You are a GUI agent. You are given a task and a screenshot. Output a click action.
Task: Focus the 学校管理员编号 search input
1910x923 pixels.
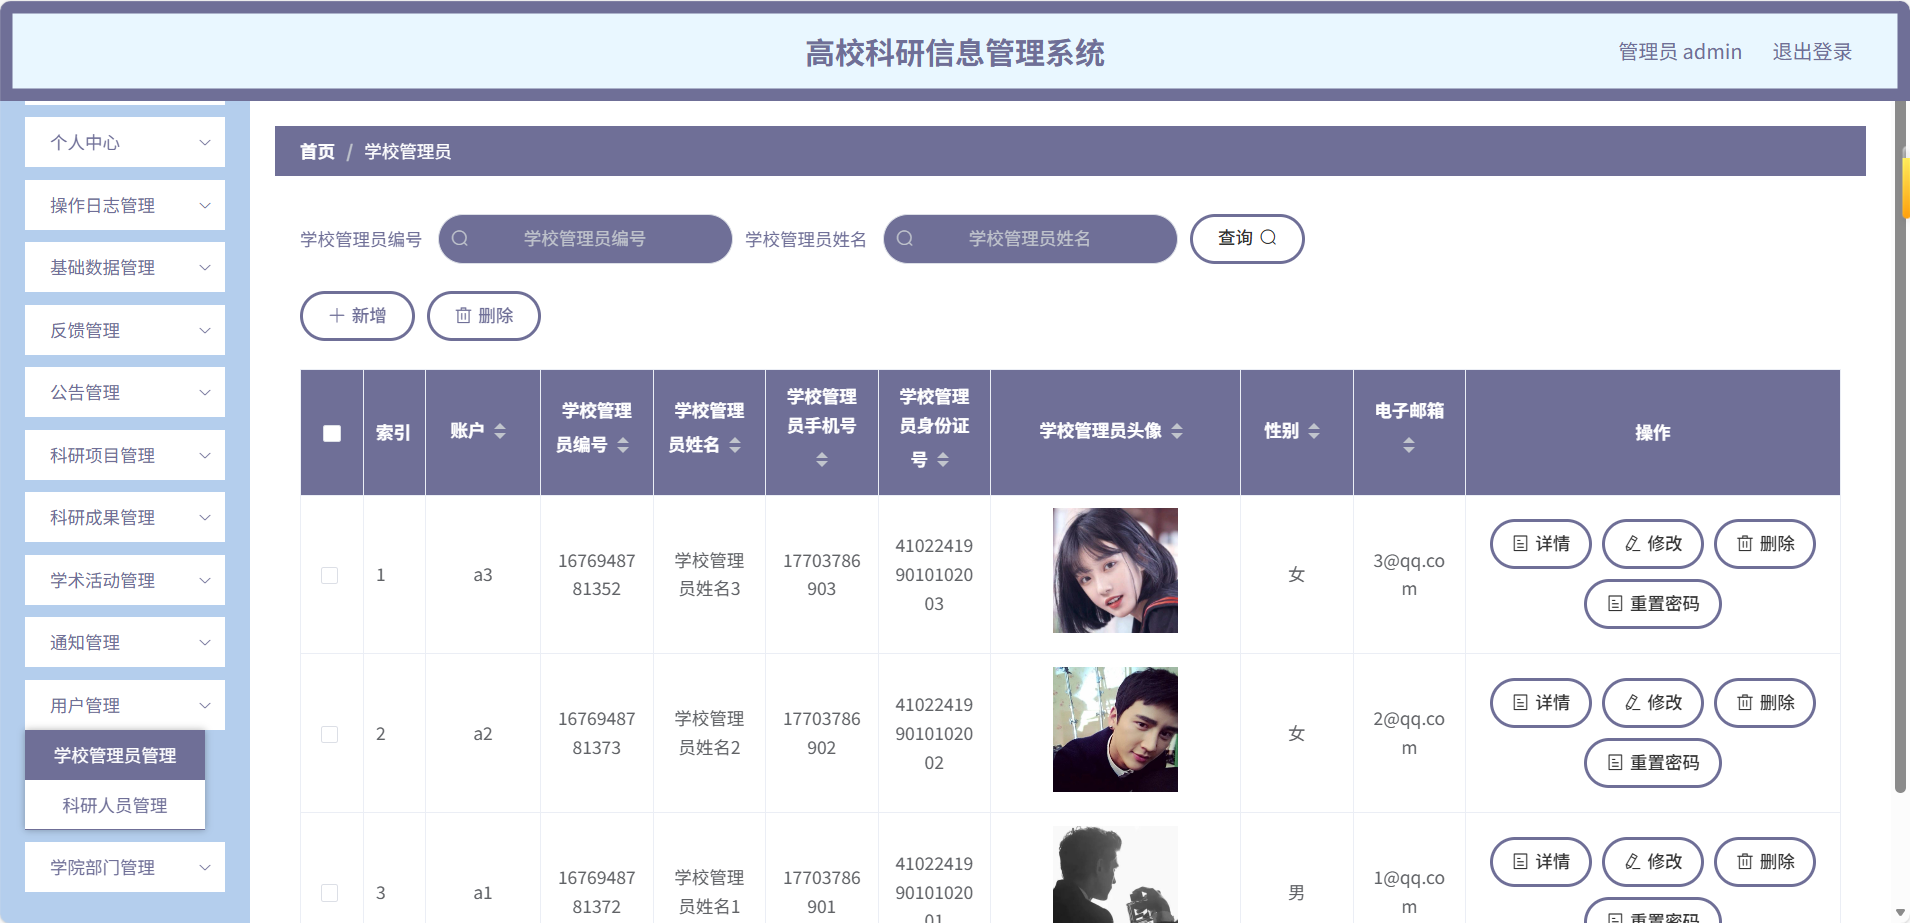(585, 239)
